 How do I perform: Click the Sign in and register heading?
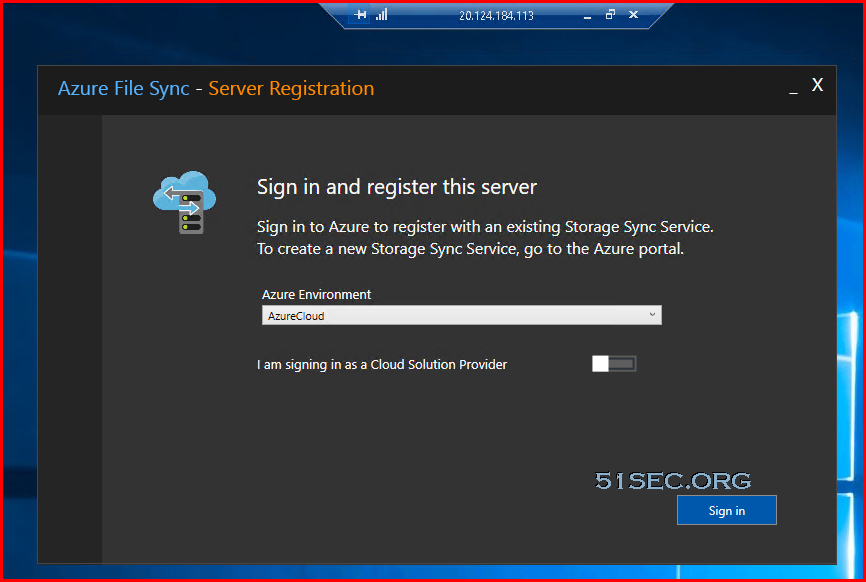(x=397, y=187)
